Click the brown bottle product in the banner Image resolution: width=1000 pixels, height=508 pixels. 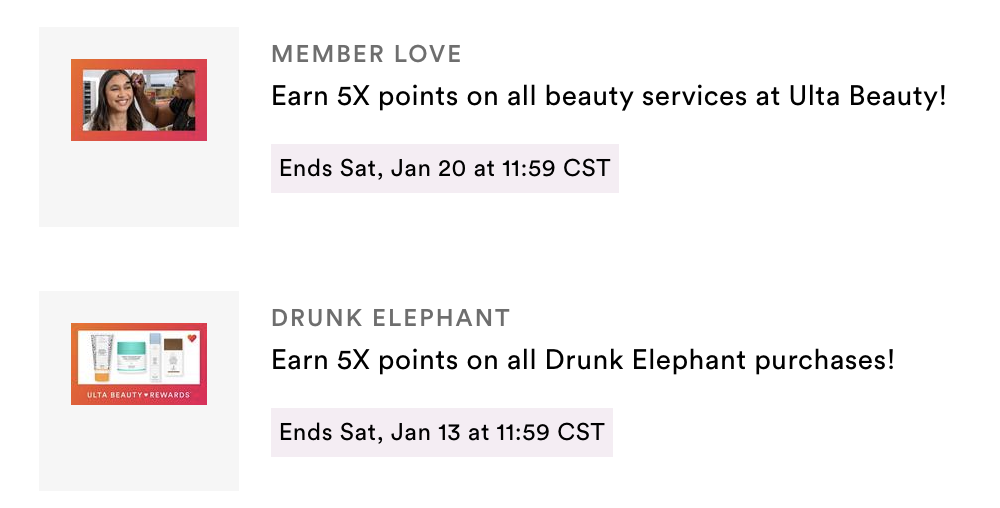173,357
